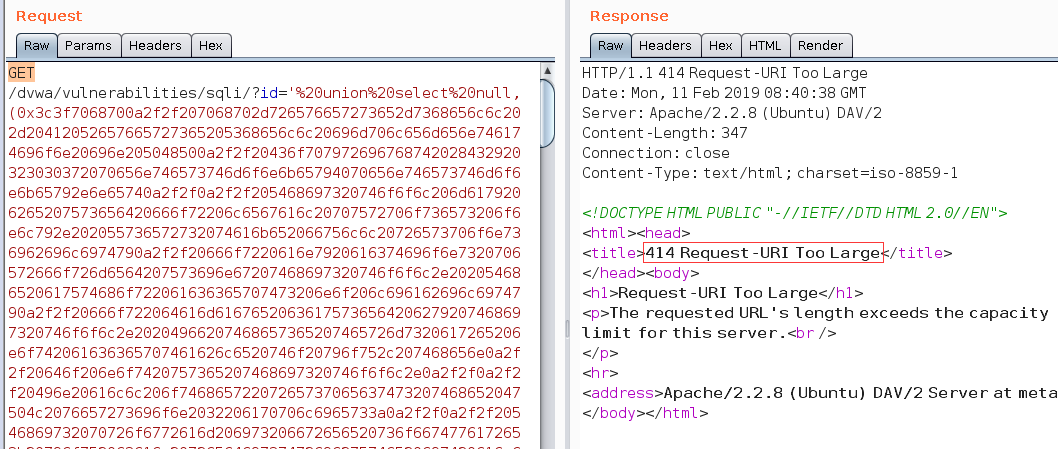
Task: Open the Response HTML tab
Action: (x=765, y=46)
